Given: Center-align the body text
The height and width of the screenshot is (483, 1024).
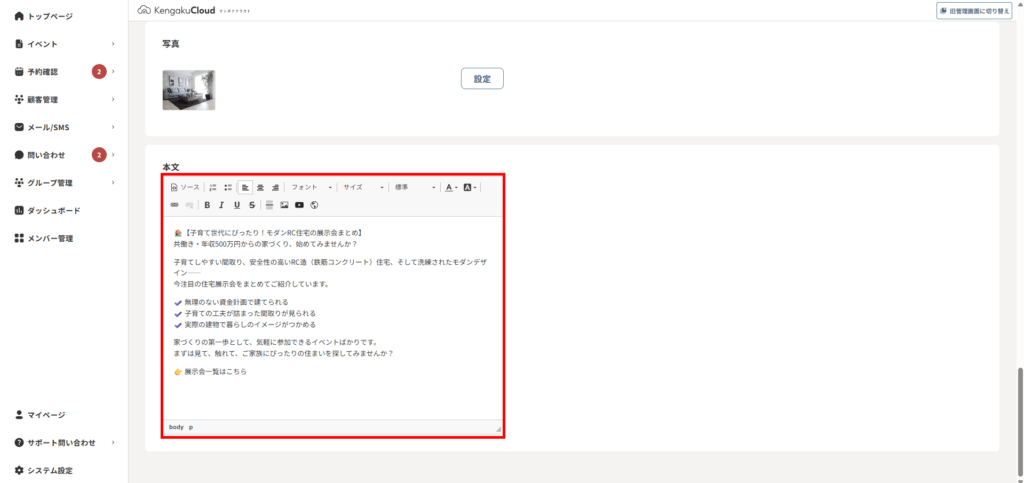Looking at the screenshot, I should 261,187.
